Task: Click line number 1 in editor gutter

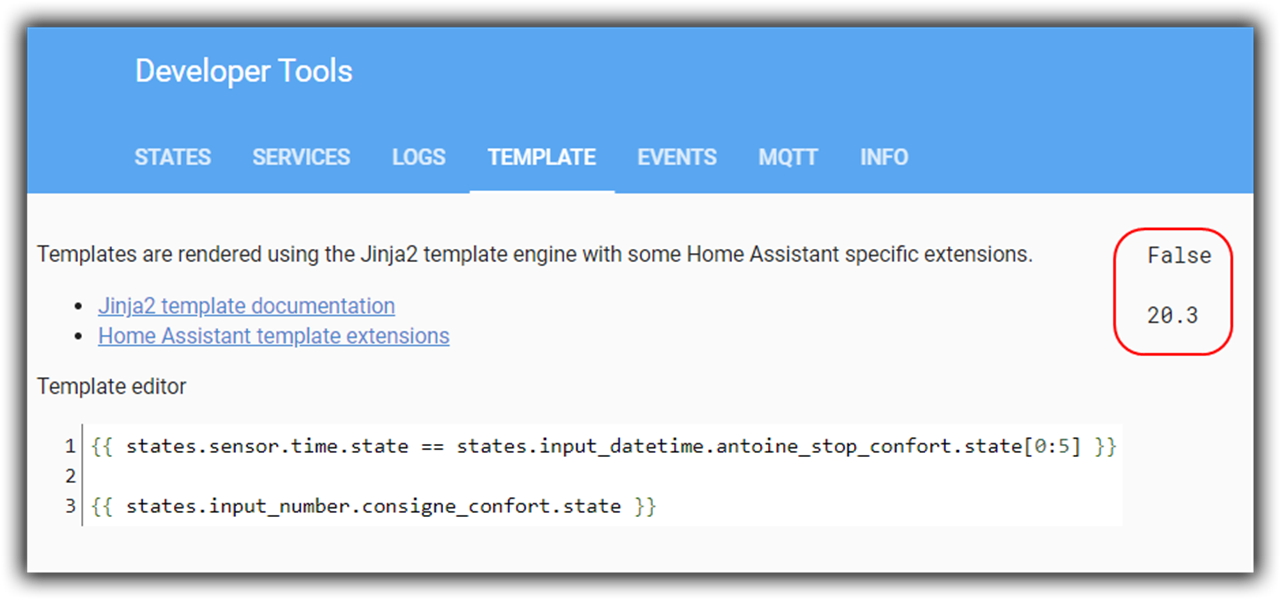Action: coord(70,446)
